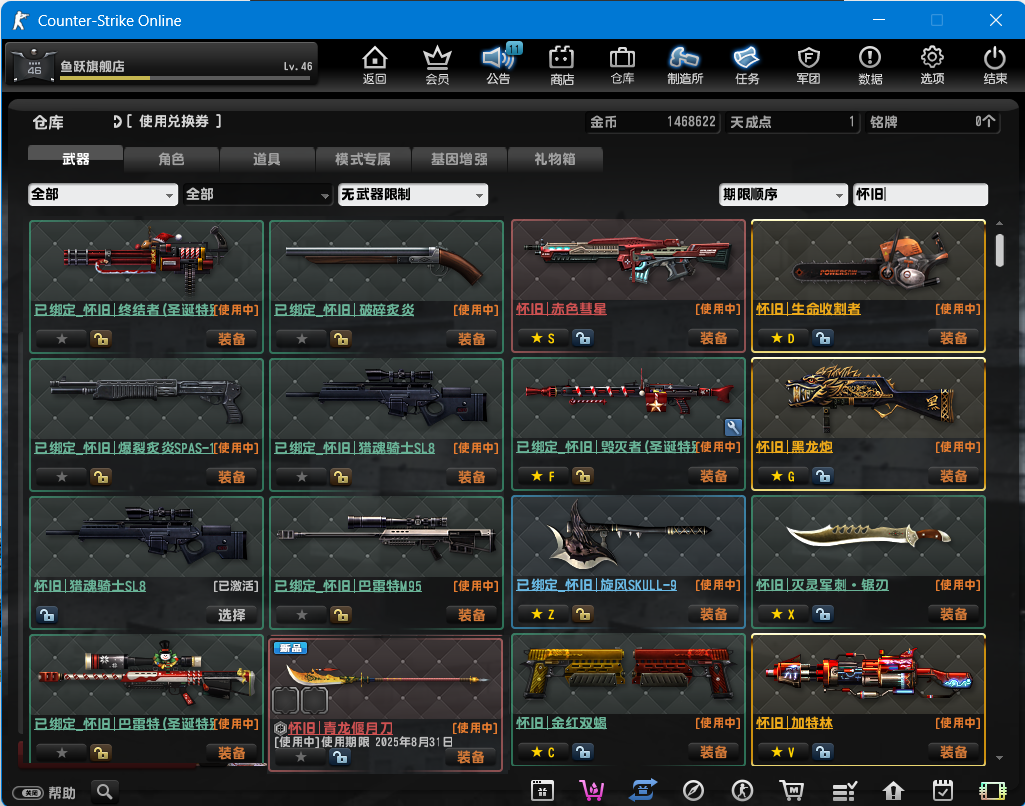Open the 任务 missions icon
The image size is (1025, 806).
coord(747,65)
